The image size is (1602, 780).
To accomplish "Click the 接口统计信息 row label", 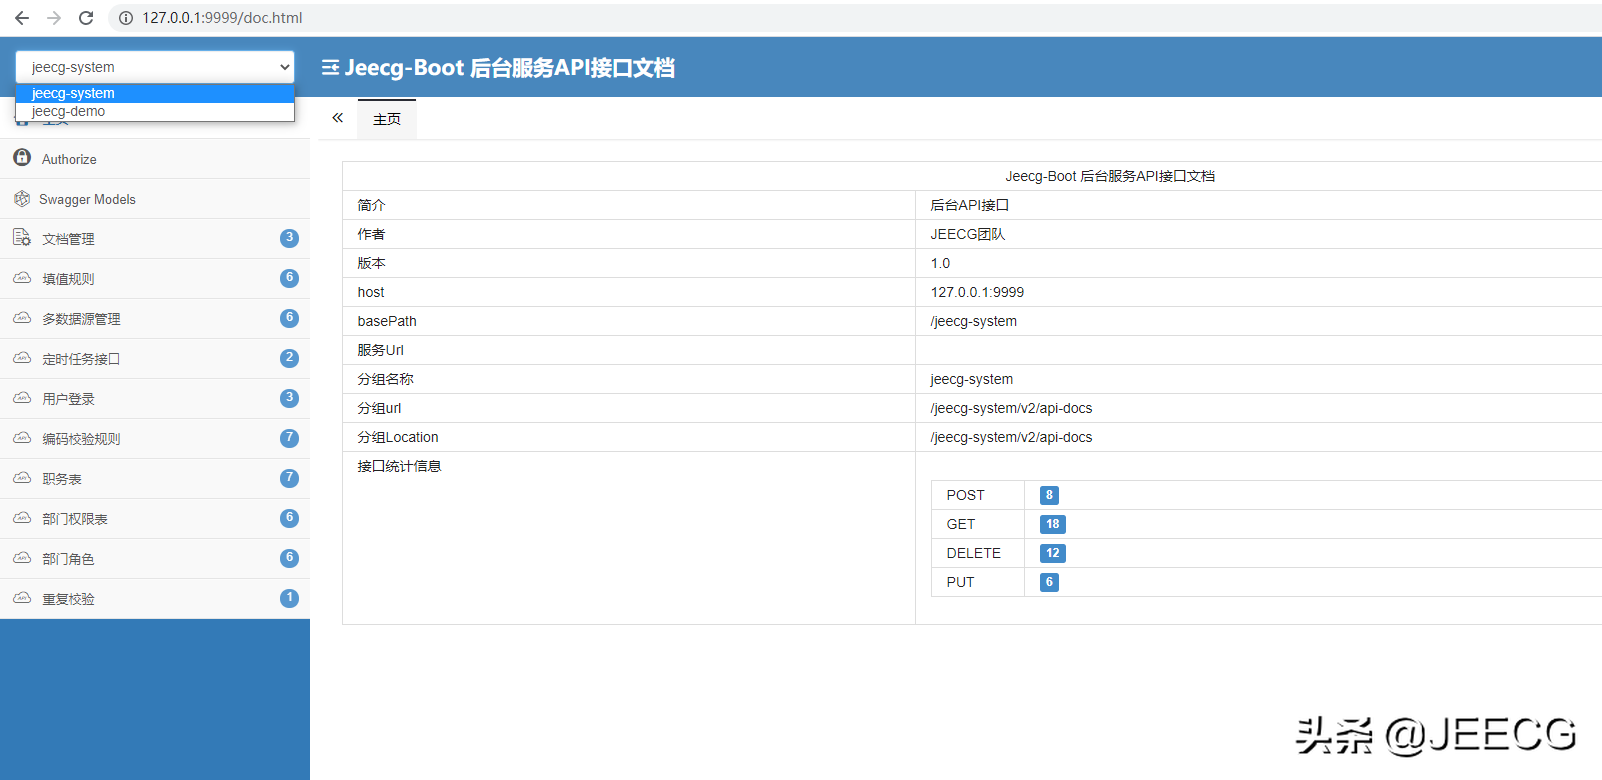I will [x=399, y=466].
